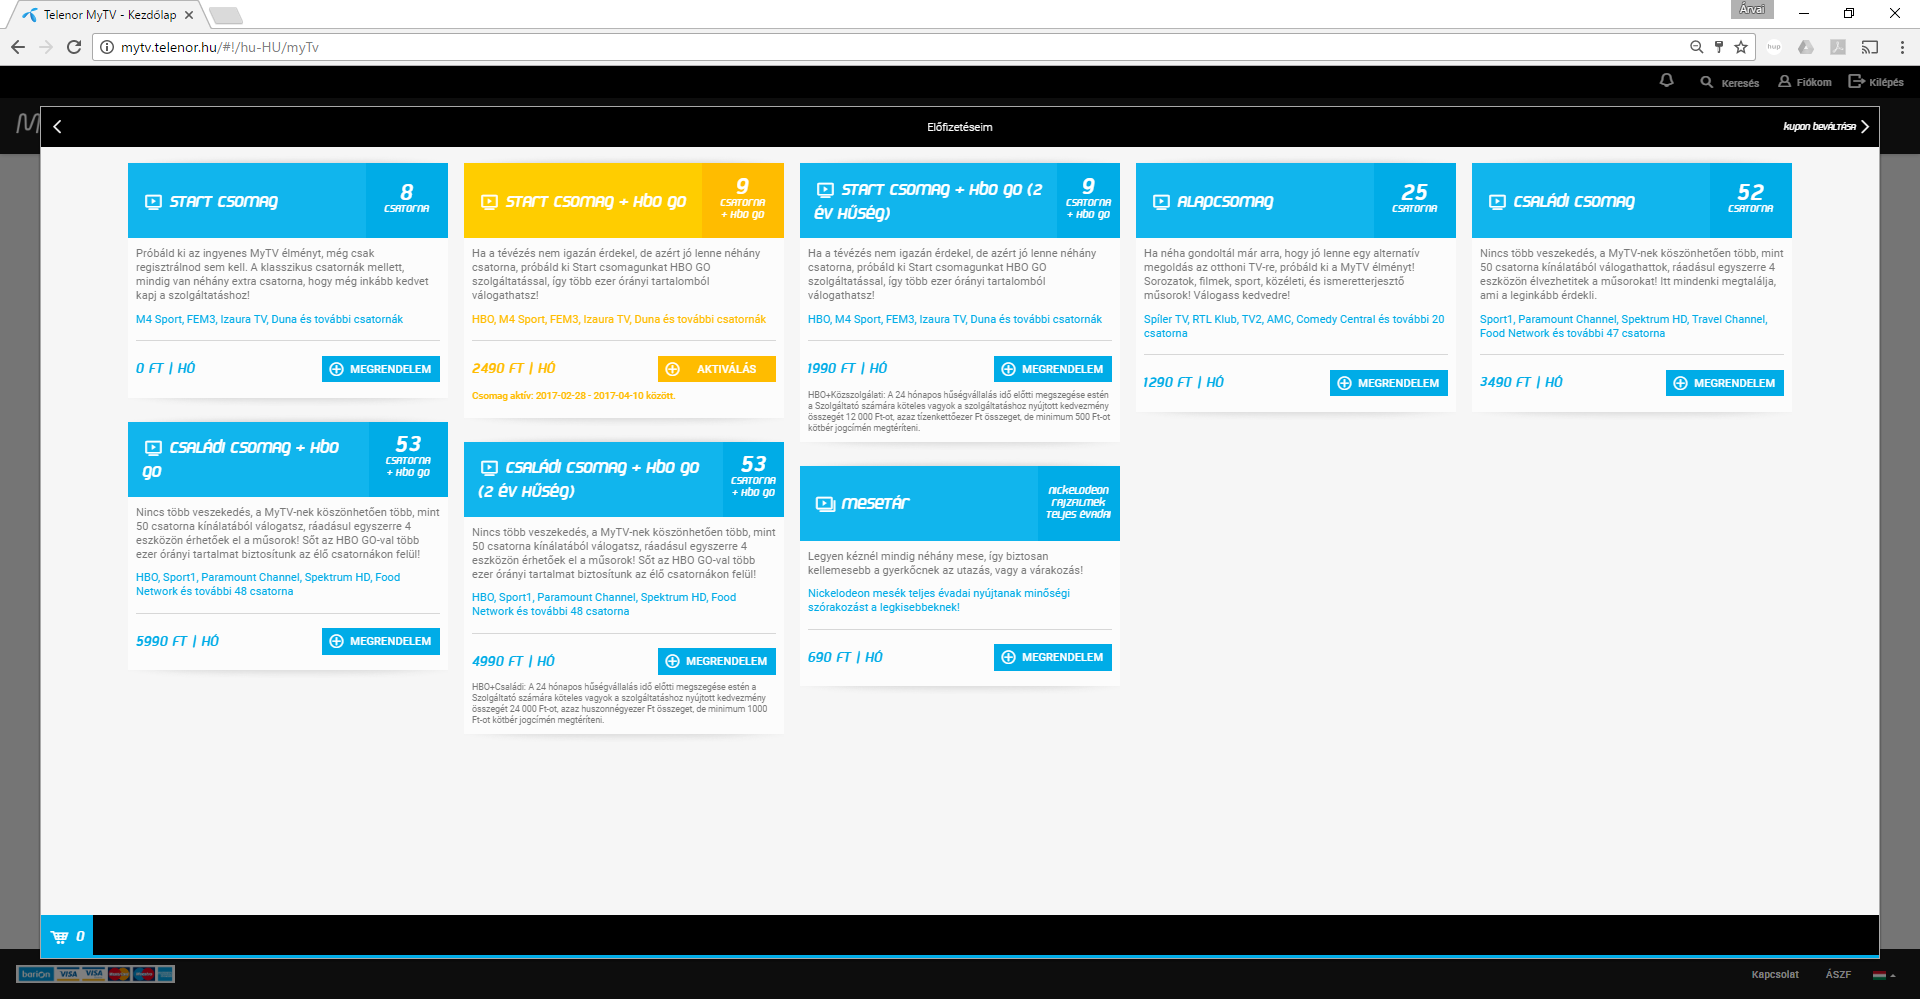Open the Kapcsolat footer link
1920x999 pixels.
pos(1775,975)
